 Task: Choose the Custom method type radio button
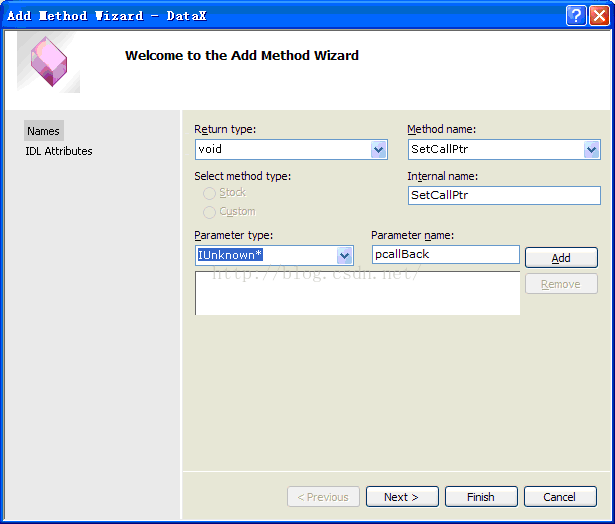(x=209, y=212)
